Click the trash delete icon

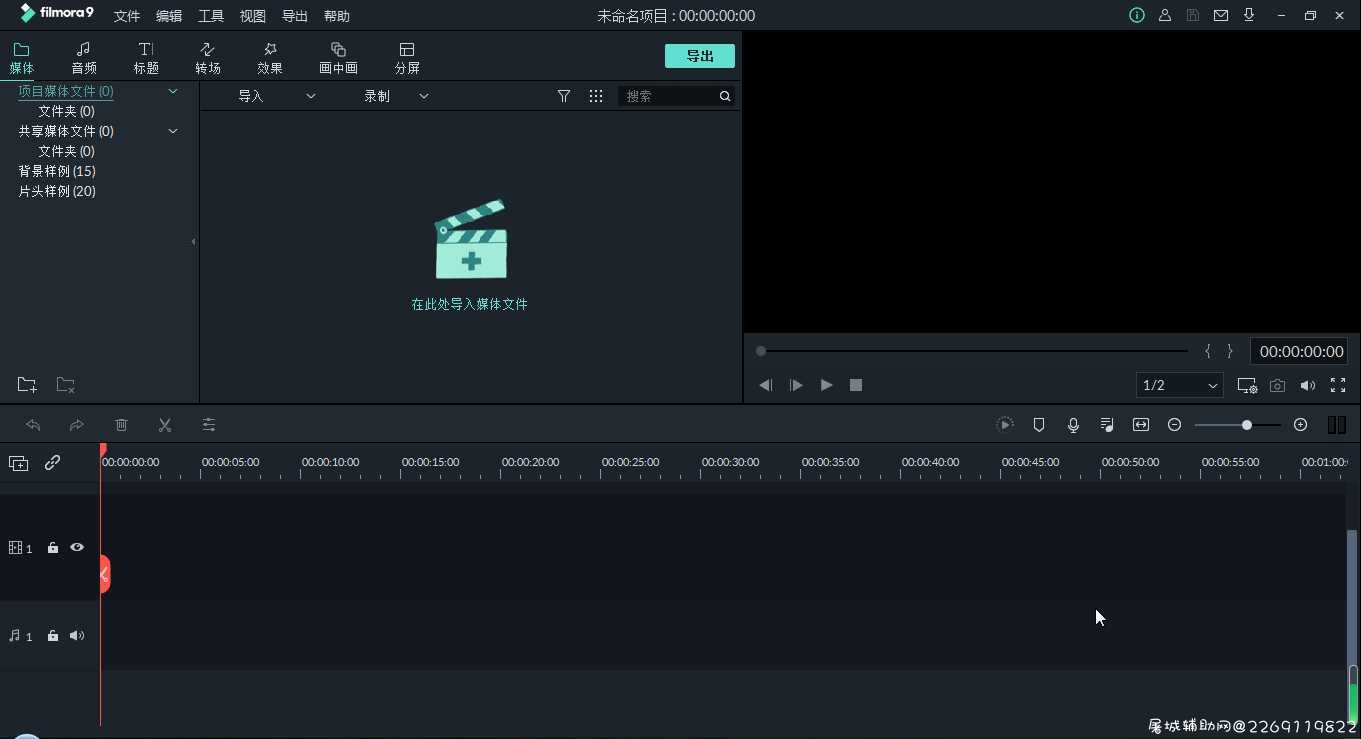pyautogui.click(x=121, y=425)
